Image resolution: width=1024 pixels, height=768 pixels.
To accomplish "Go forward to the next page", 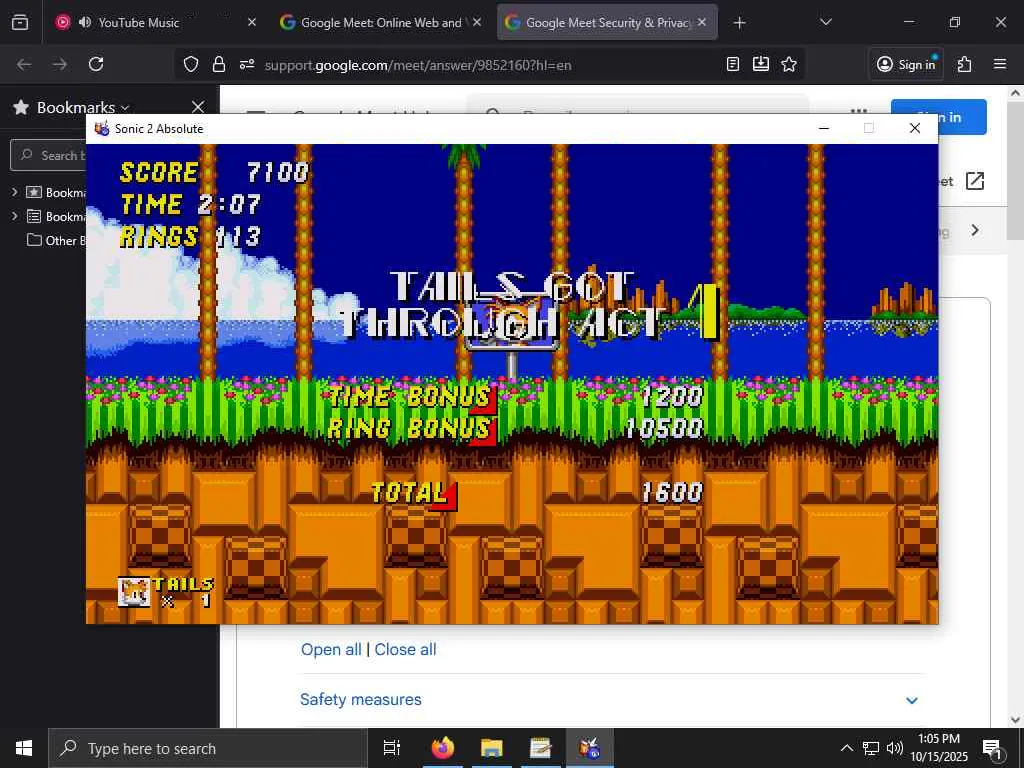I will coord(60,64).
